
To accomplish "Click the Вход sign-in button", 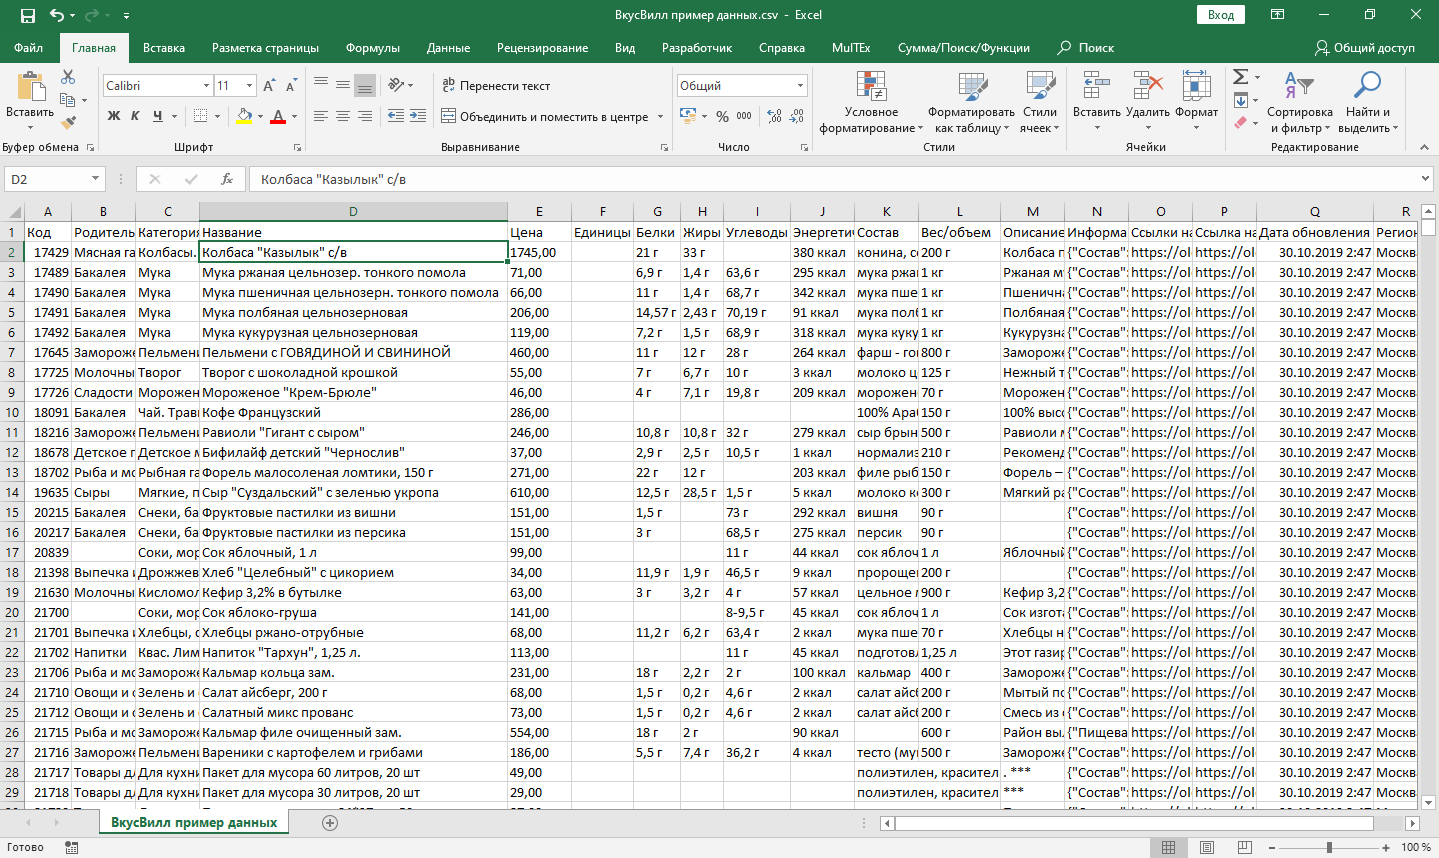I will click(1220, 15).
